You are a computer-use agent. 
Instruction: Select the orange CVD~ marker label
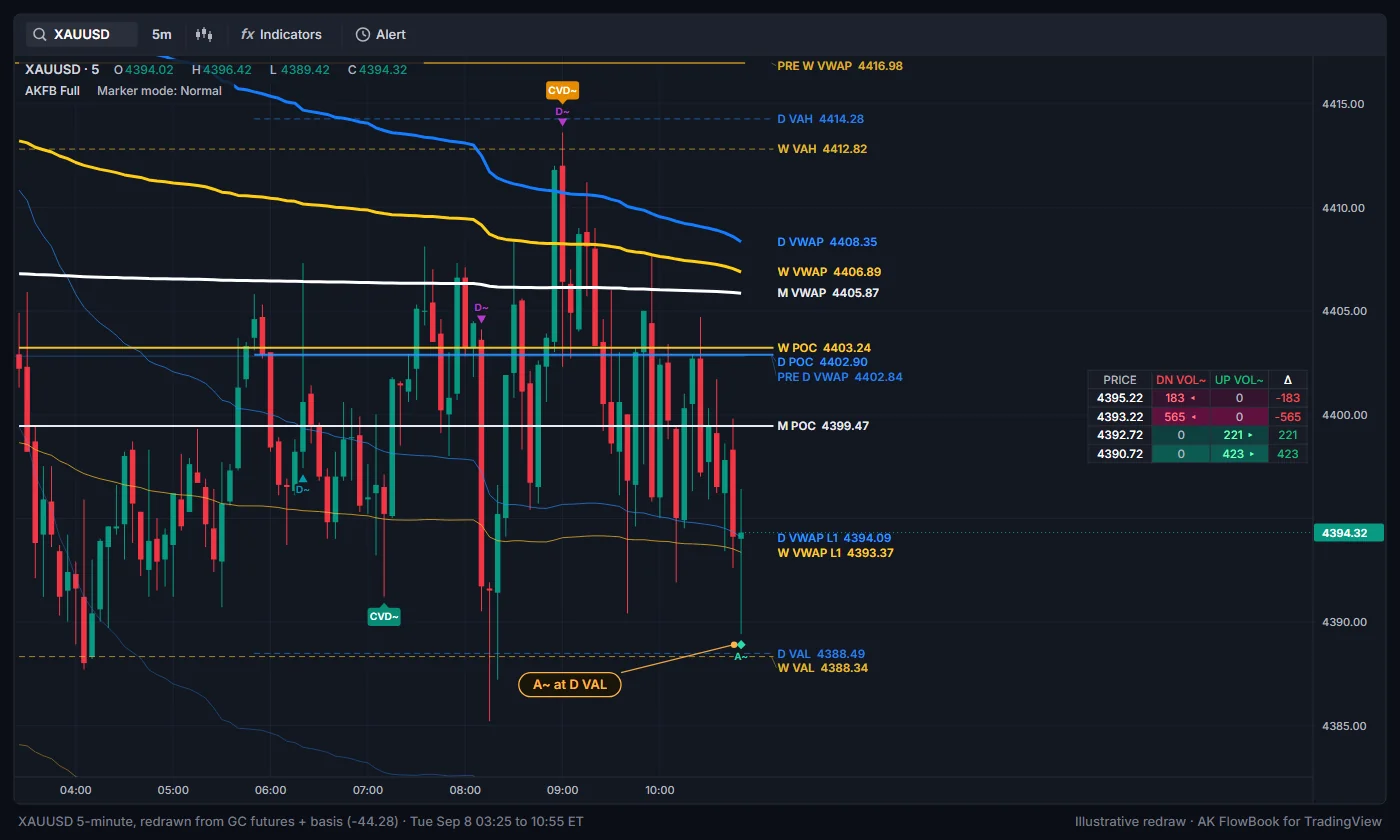pos(562,91)
